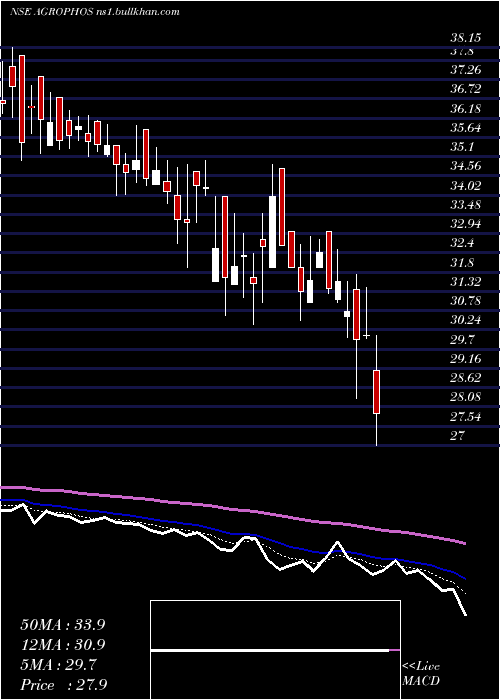Click the 29.16 price level label
This screenshot has height=700, width=500.
pos(465,358)
